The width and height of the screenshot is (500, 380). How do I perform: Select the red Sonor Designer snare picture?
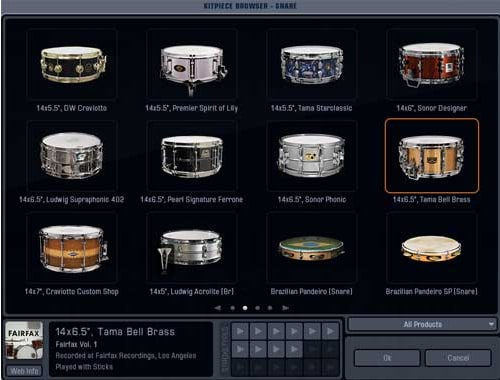(x=432, y=64)
